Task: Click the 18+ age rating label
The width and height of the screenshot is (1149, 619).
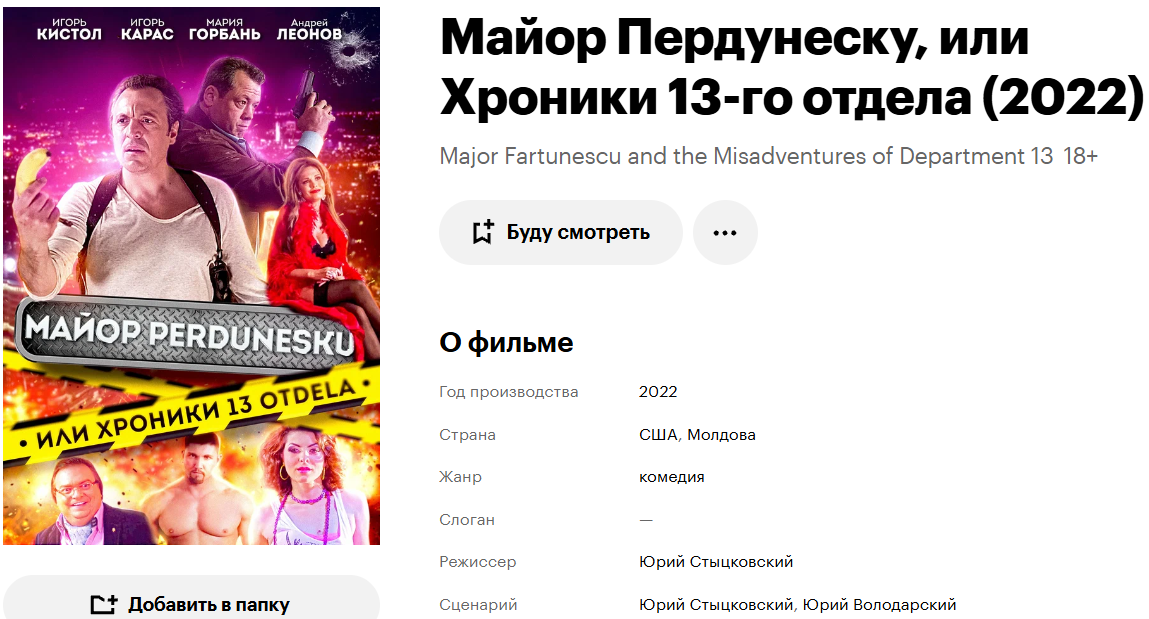Action: (1081, 156)
